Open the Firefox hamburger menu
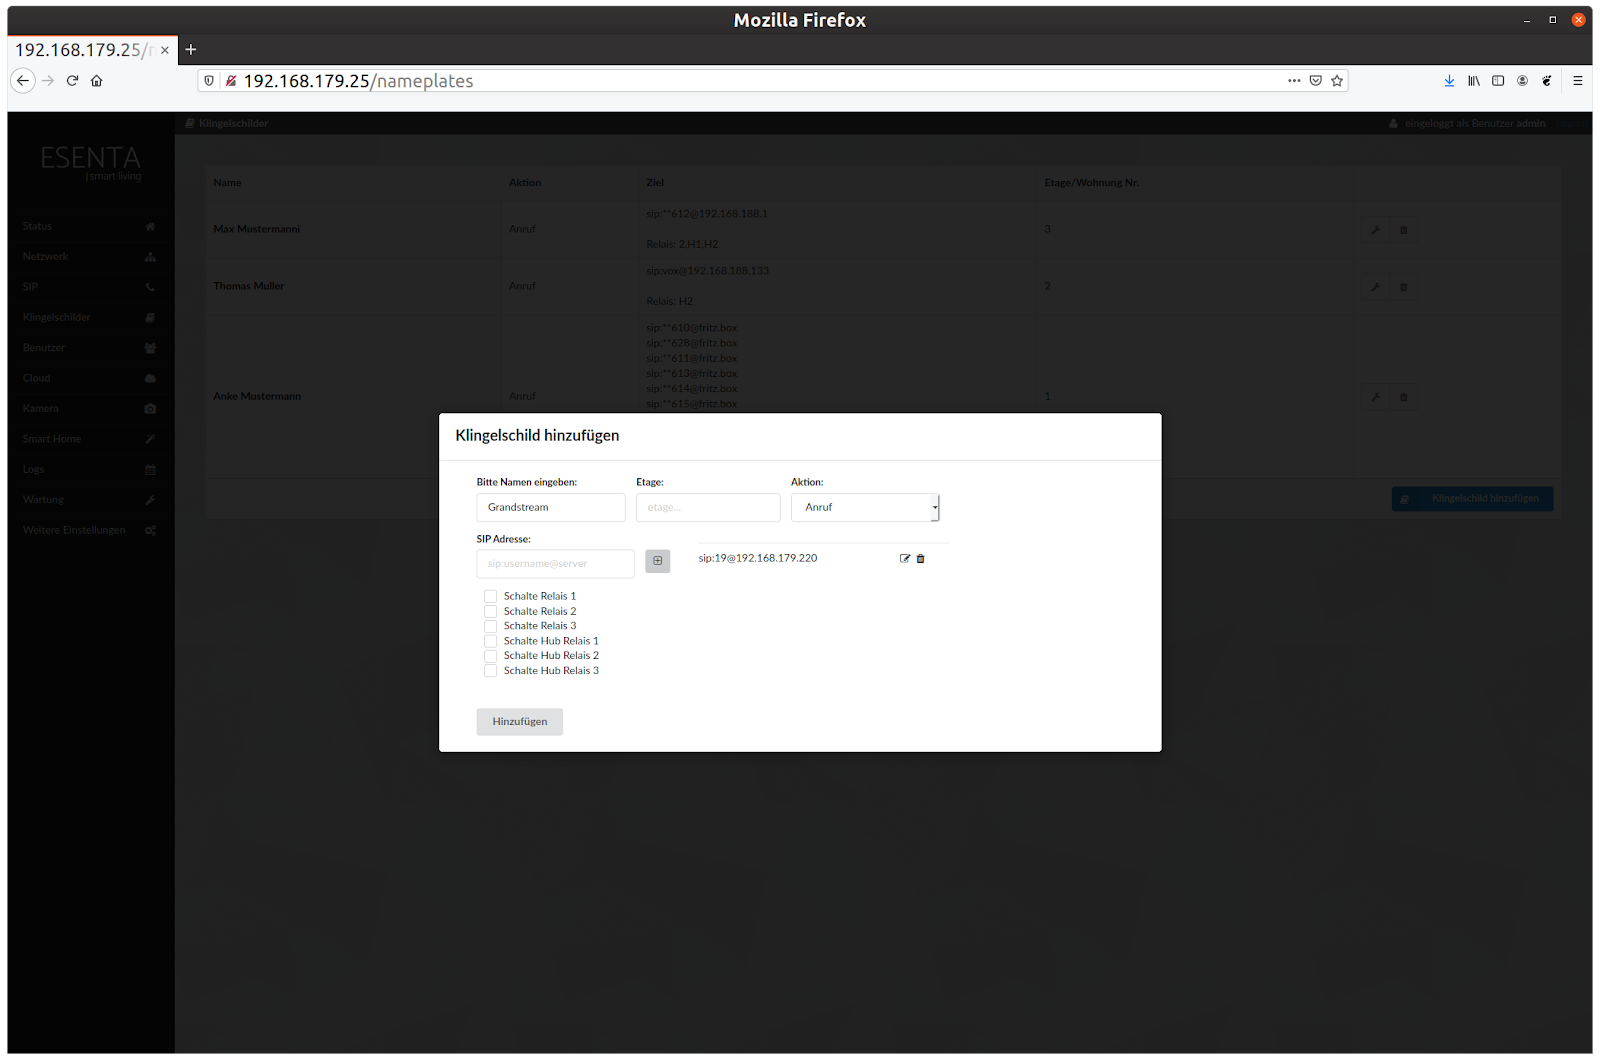1600x1061 pixels. (1578, 81)
